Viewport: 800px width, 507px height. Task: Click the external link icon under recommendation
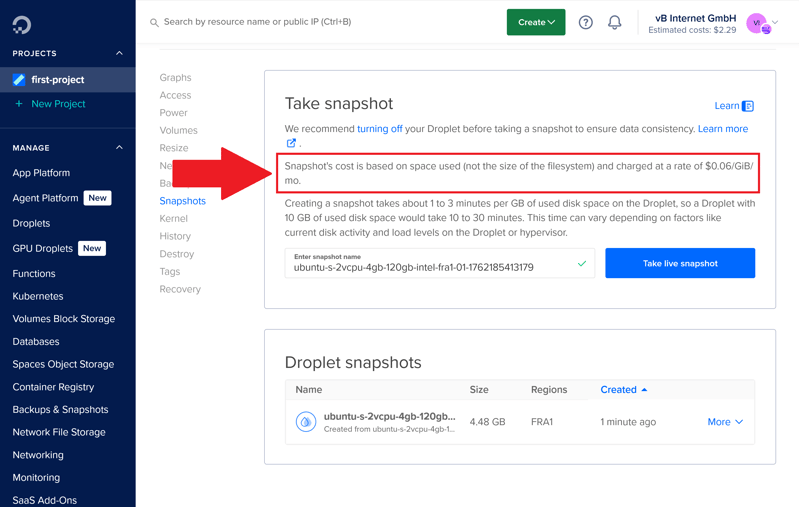click(x=291, y=143)
